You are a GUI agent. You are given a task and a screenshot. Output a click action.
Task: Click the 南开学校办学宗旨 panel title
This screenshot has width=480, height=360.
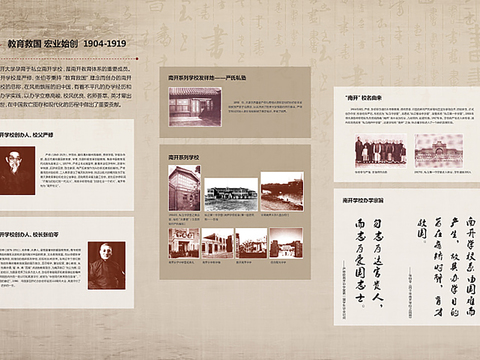click(363, 200)
